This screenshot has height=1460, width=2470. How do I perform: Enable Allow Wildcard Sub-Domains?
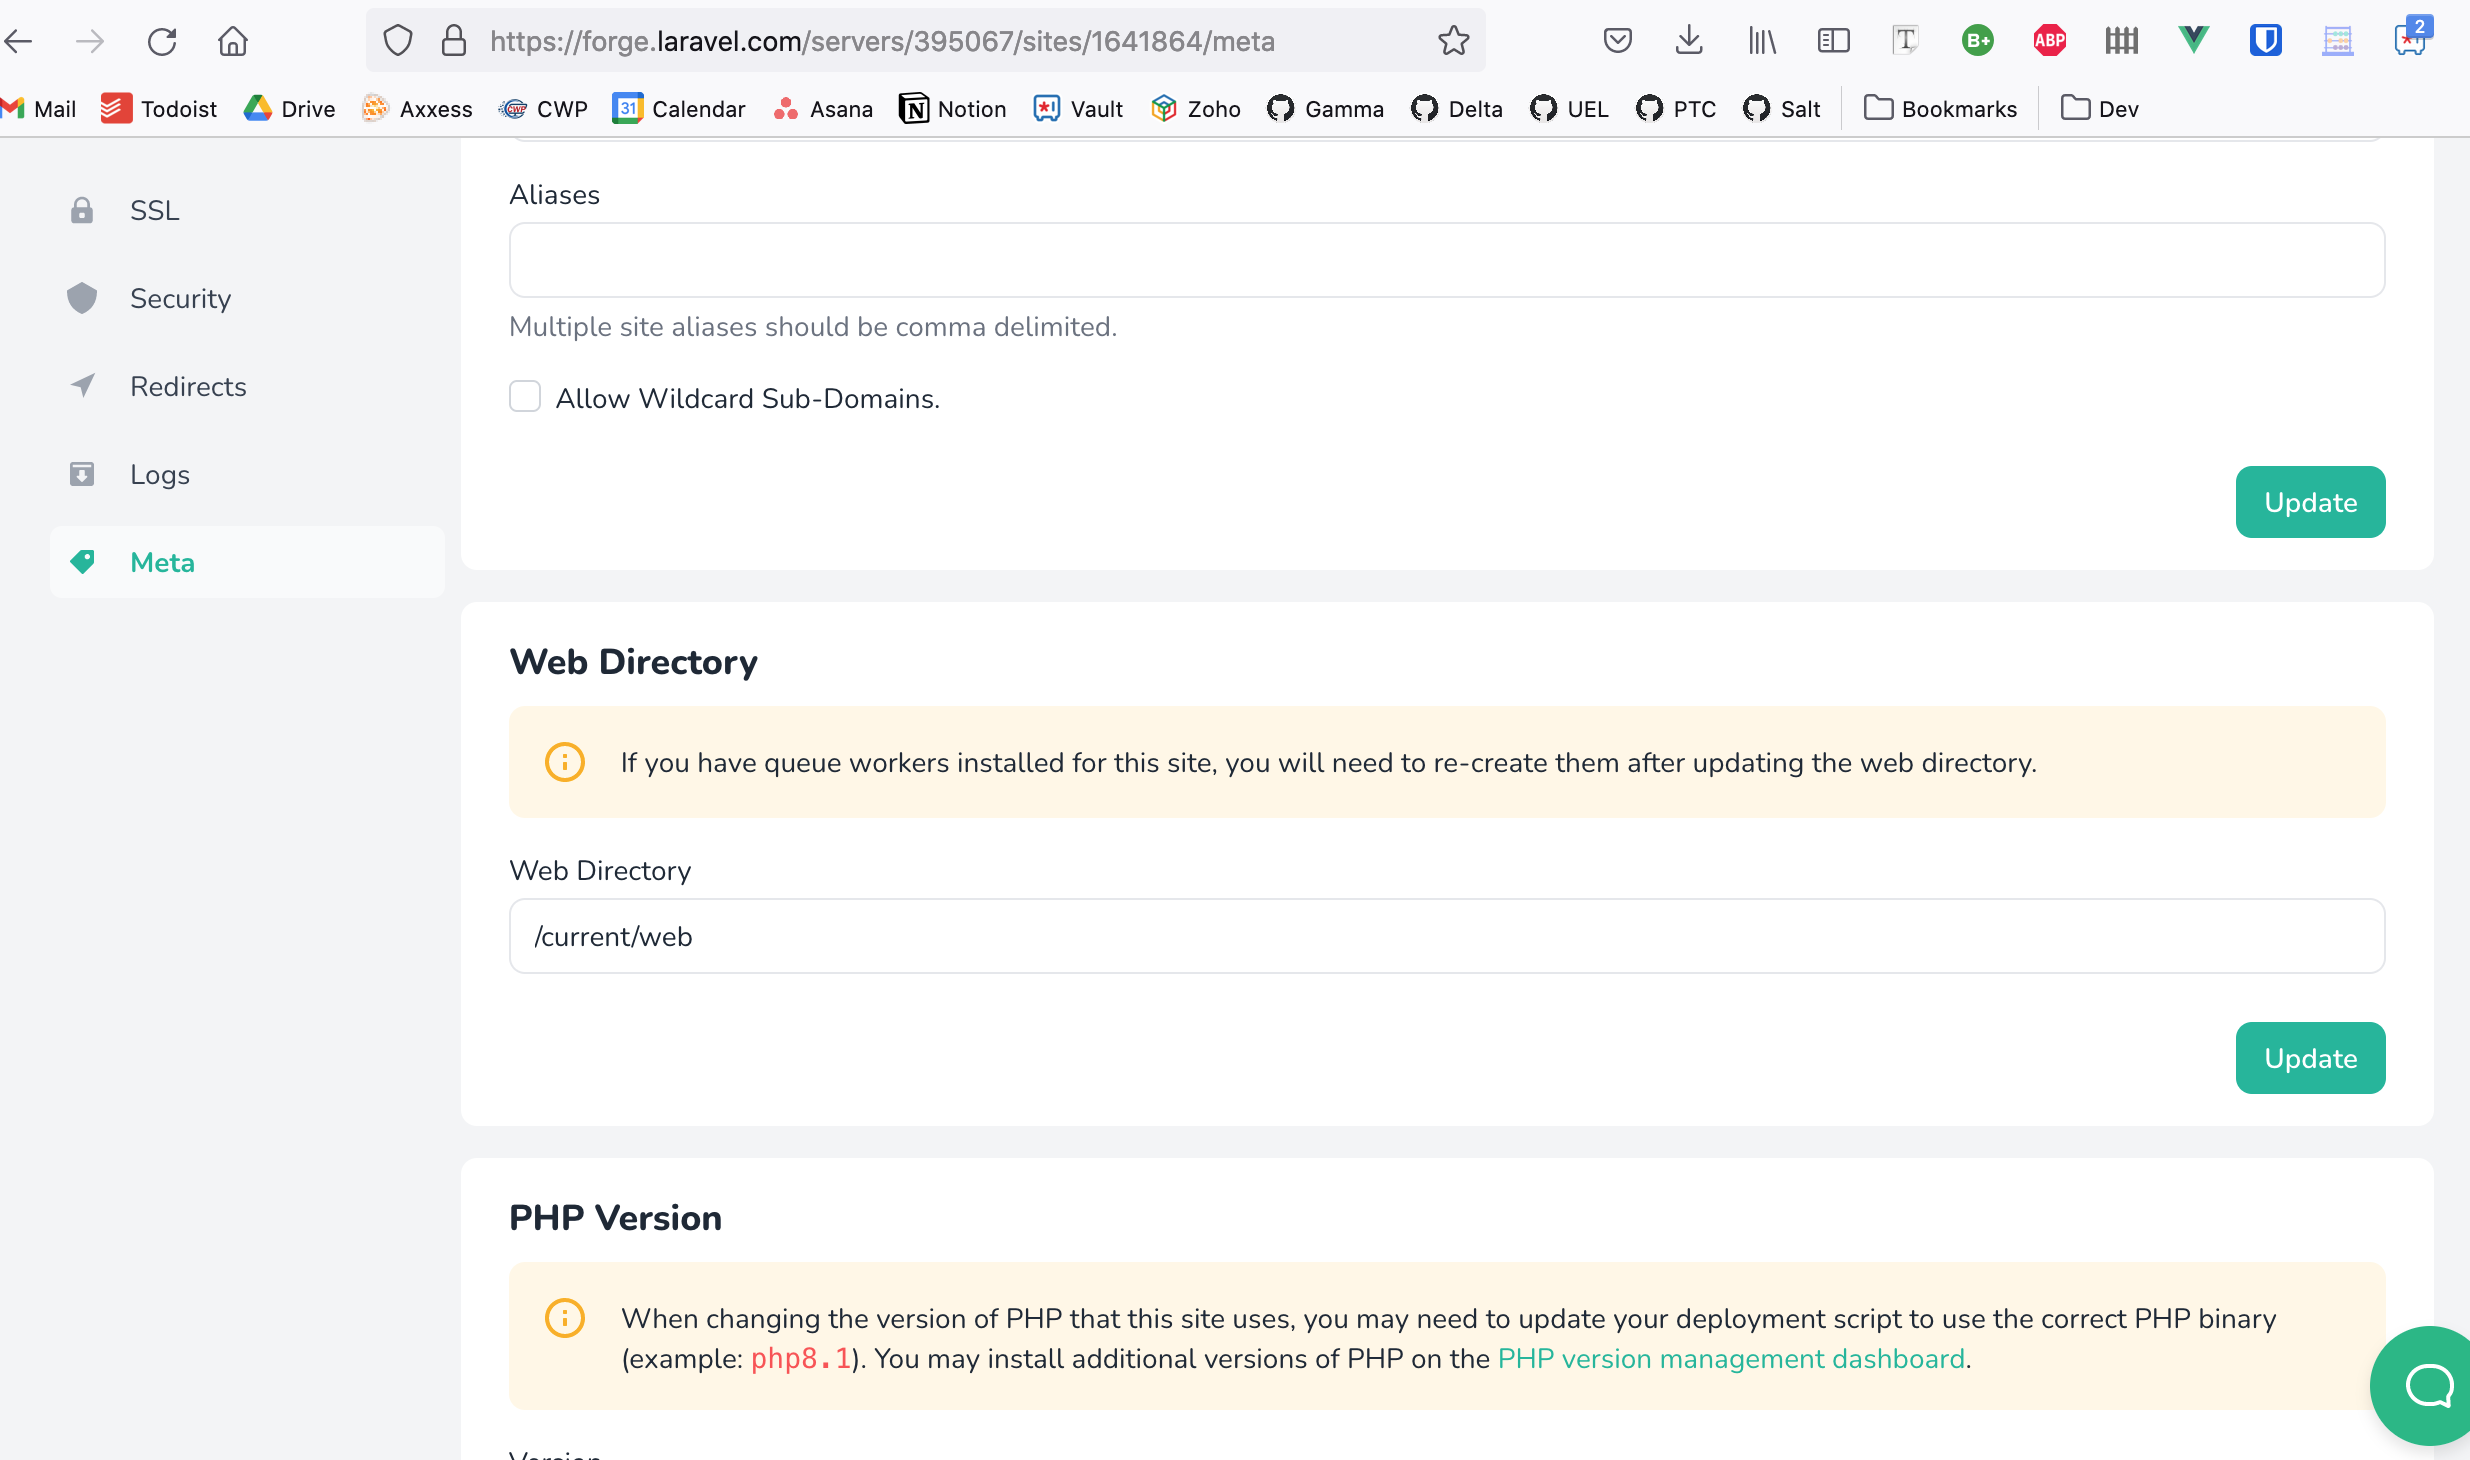coord(525,396)
